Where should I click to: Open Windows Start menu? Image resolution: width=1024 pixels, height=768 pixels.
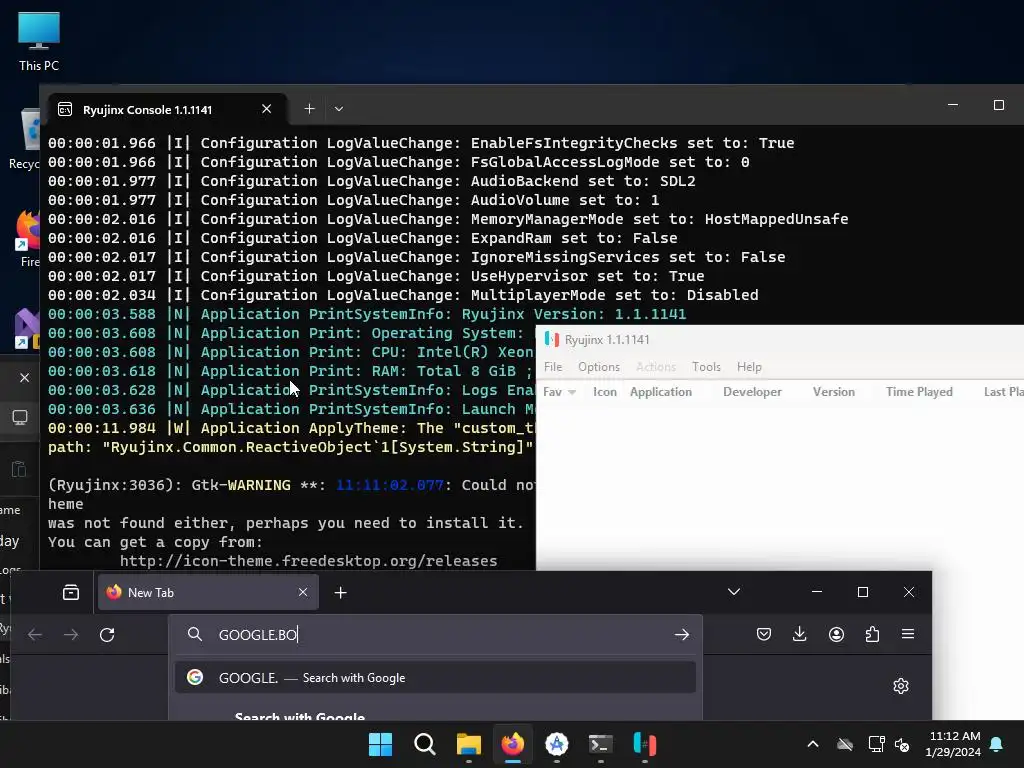(380, 744)
